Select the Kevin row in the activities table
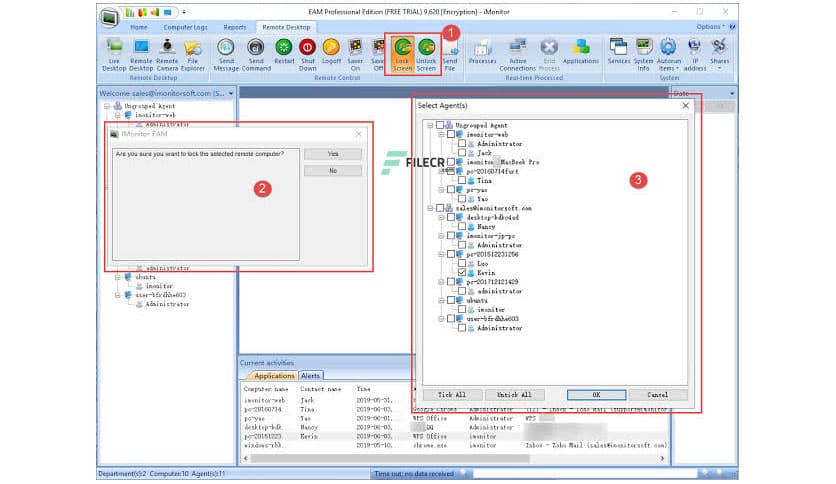836x484 pixels. click(455, 436)
